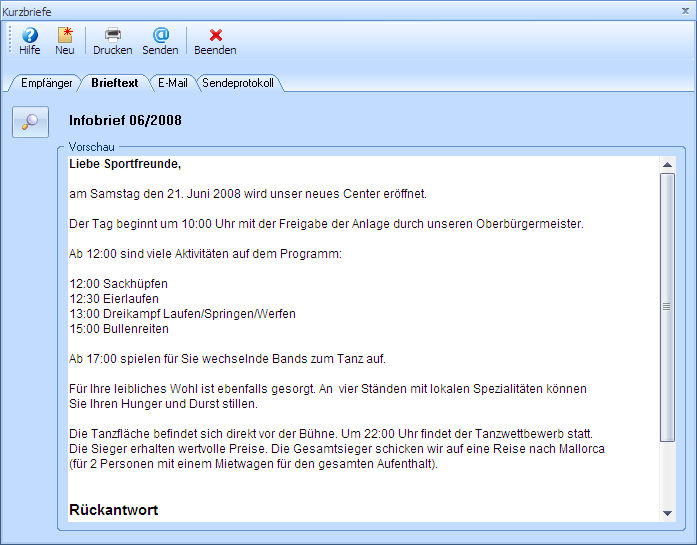Click the line 12:30 Eierlaufen
The height and width of the screenshot is (545, 697).
tap(114, 299)
